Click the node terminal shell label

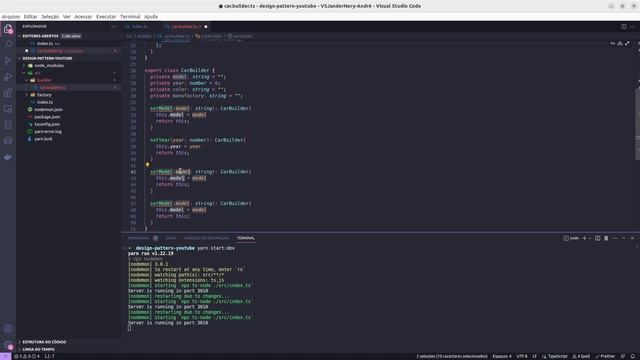pyautogui.click(x=571, y=238)
